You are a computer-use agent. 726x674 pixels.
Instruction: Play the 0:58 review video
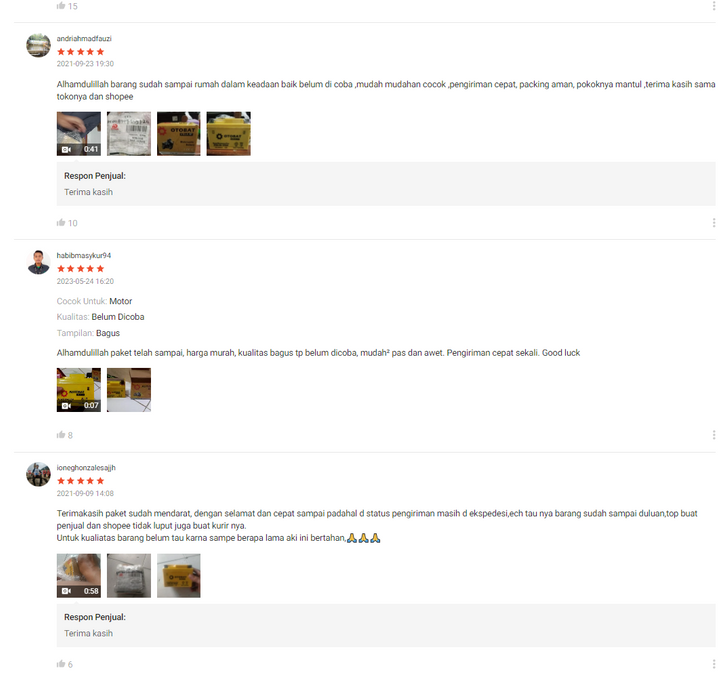pos(79,575)
